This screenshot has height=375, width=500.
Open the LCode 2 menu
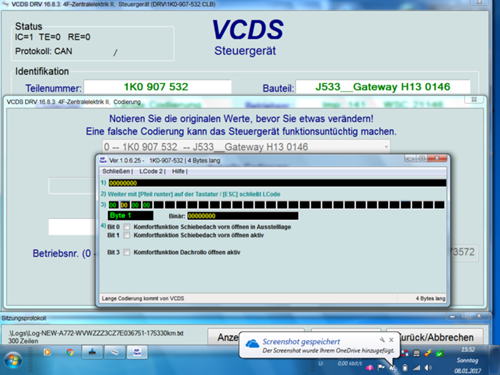coord(151,171)
